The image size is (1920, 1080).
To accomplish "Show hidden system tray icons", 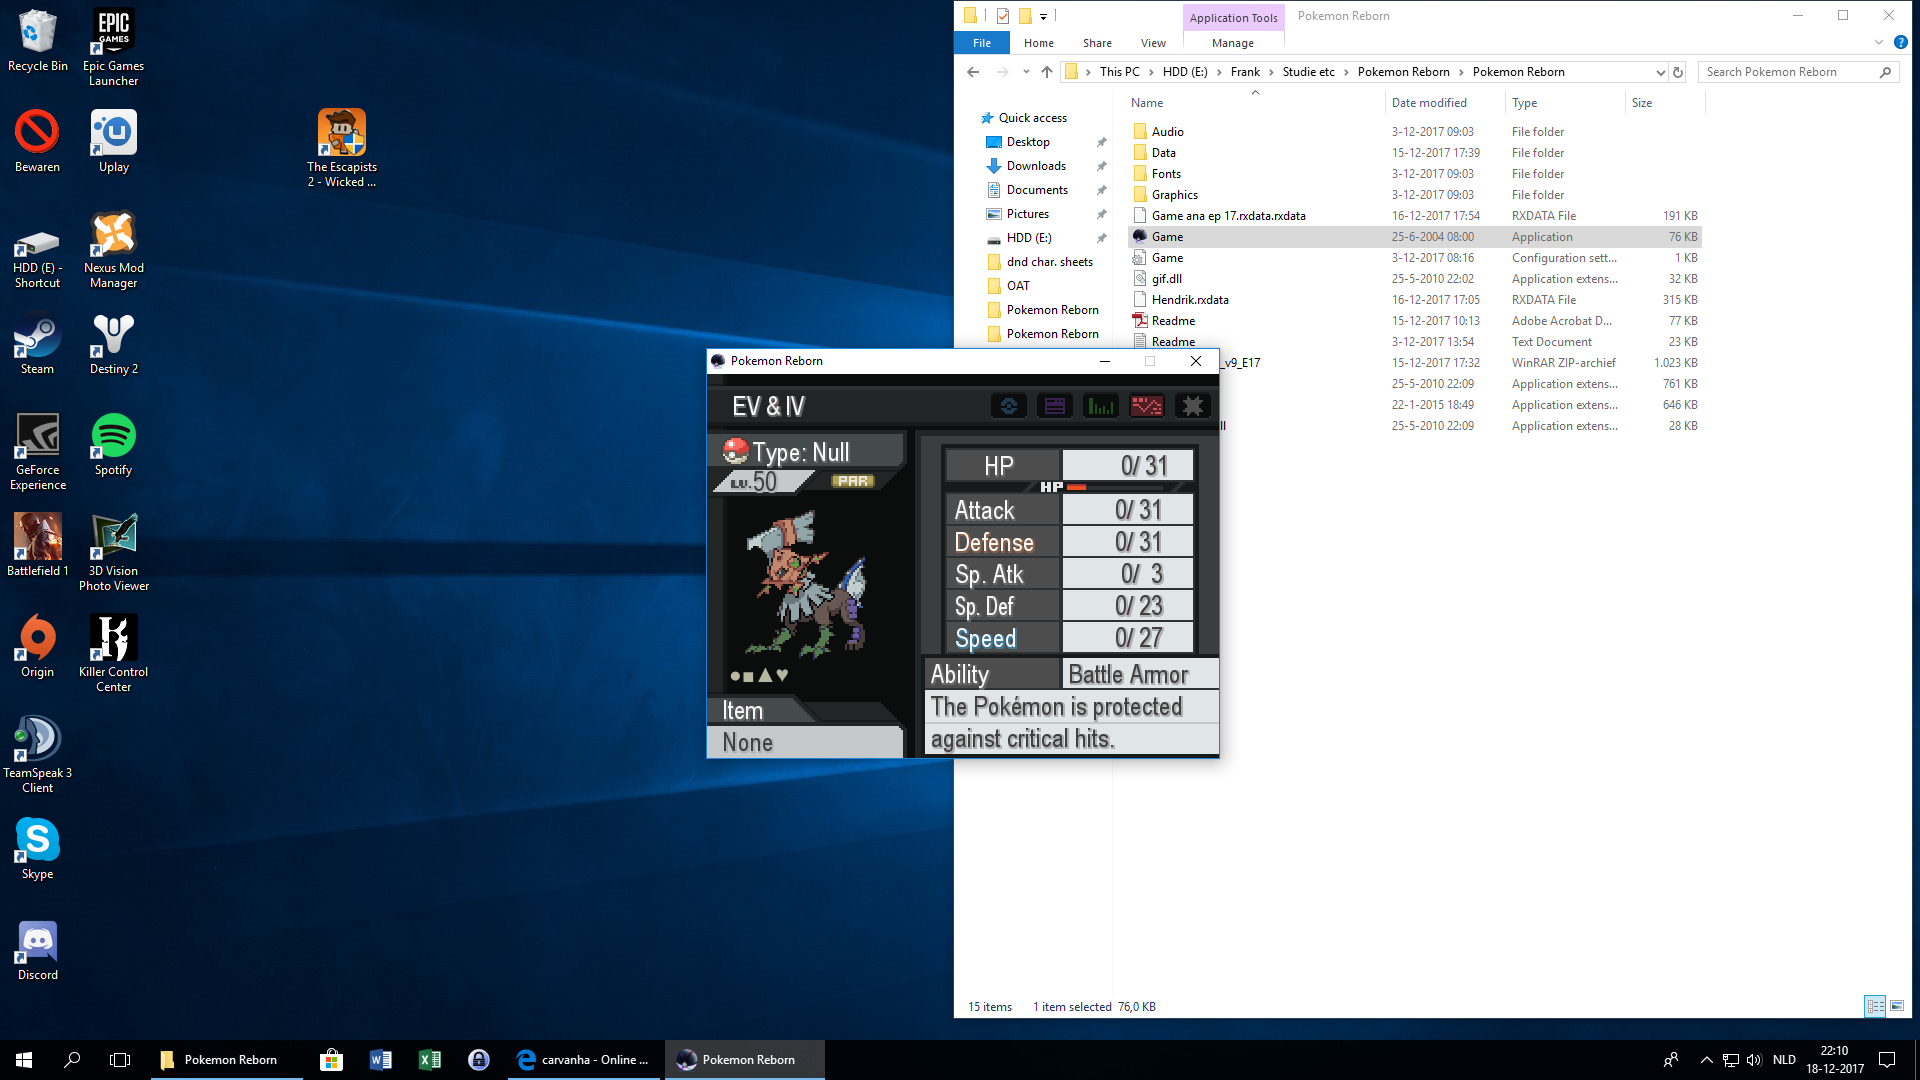I will [x=1707, y=1060].
